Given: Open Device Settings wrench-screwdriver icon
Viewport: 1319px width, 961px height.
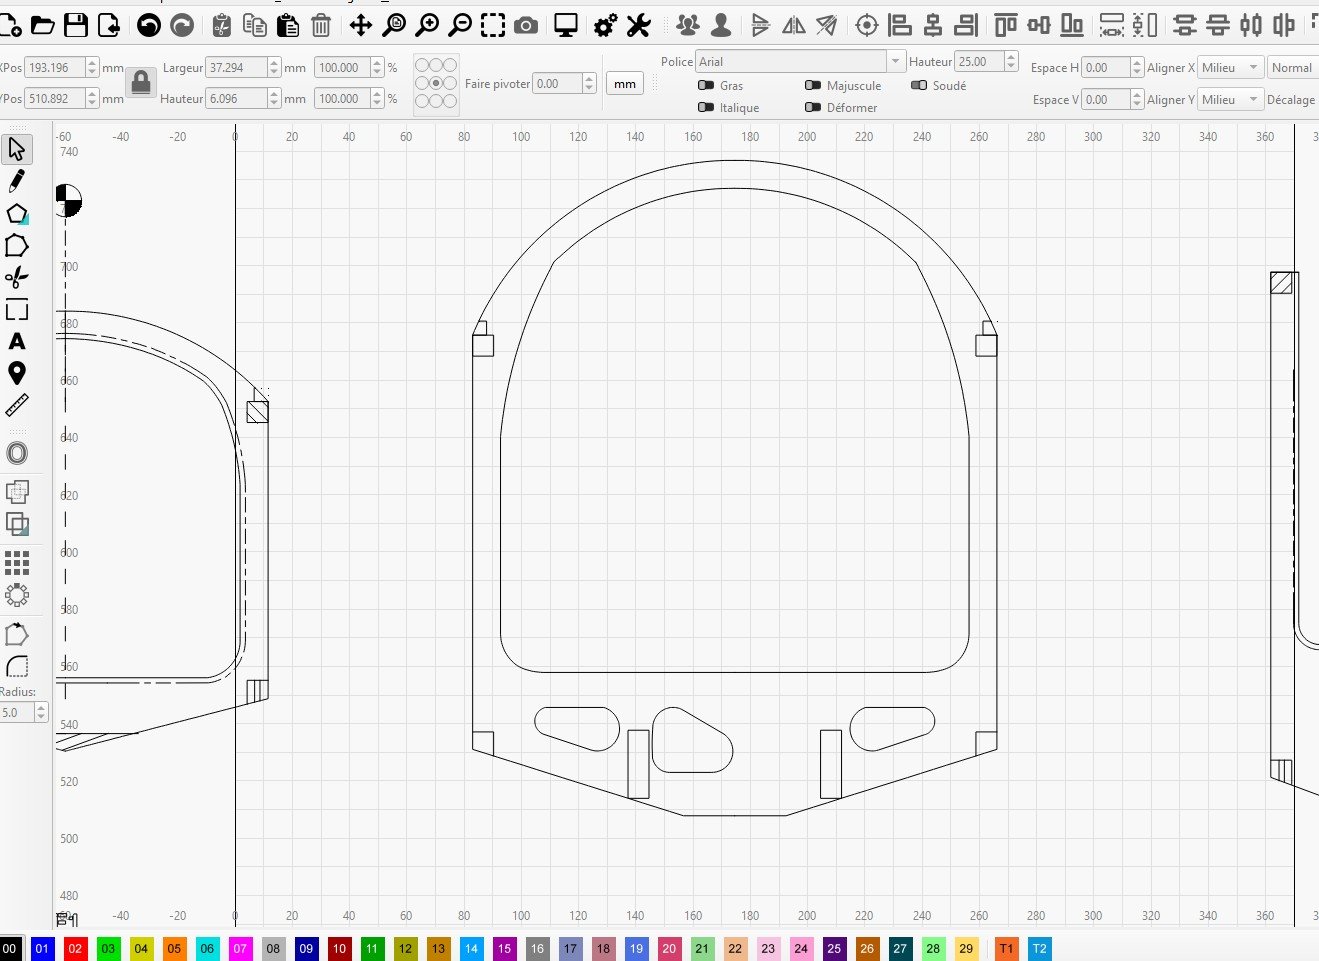Looking at the screenshot, I should [638, 25].
